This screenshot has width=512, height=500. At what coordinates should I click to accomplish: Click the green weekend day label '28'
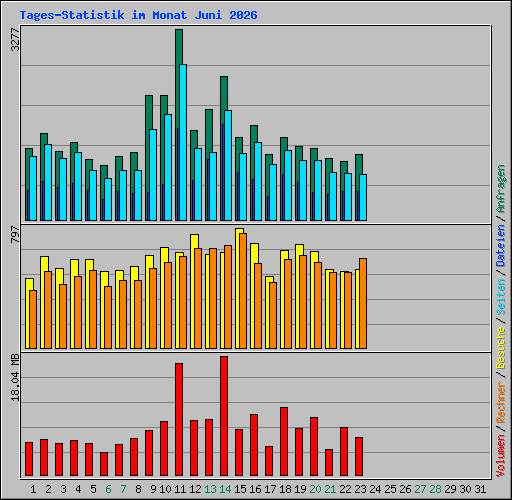(x=435, y=489)
